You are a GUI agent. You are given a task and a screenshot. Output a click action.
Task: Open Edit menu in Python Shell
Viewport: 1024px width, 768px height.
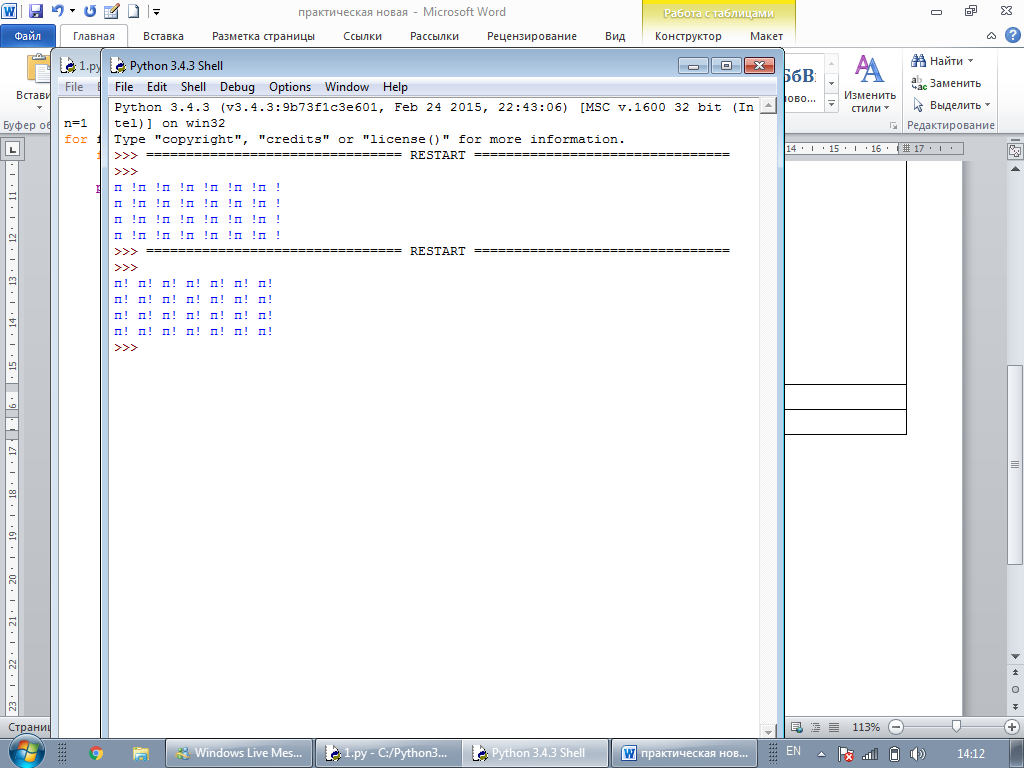[157, 87]
